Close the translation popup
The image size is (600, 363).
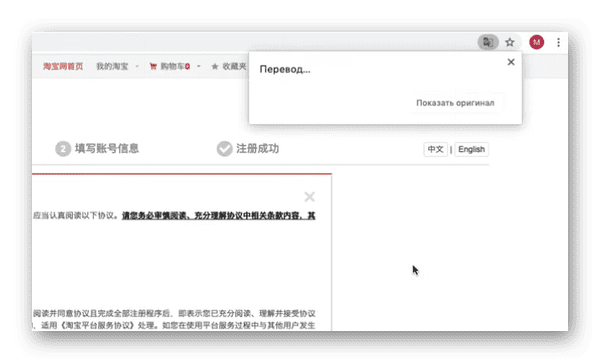[511, 62]
